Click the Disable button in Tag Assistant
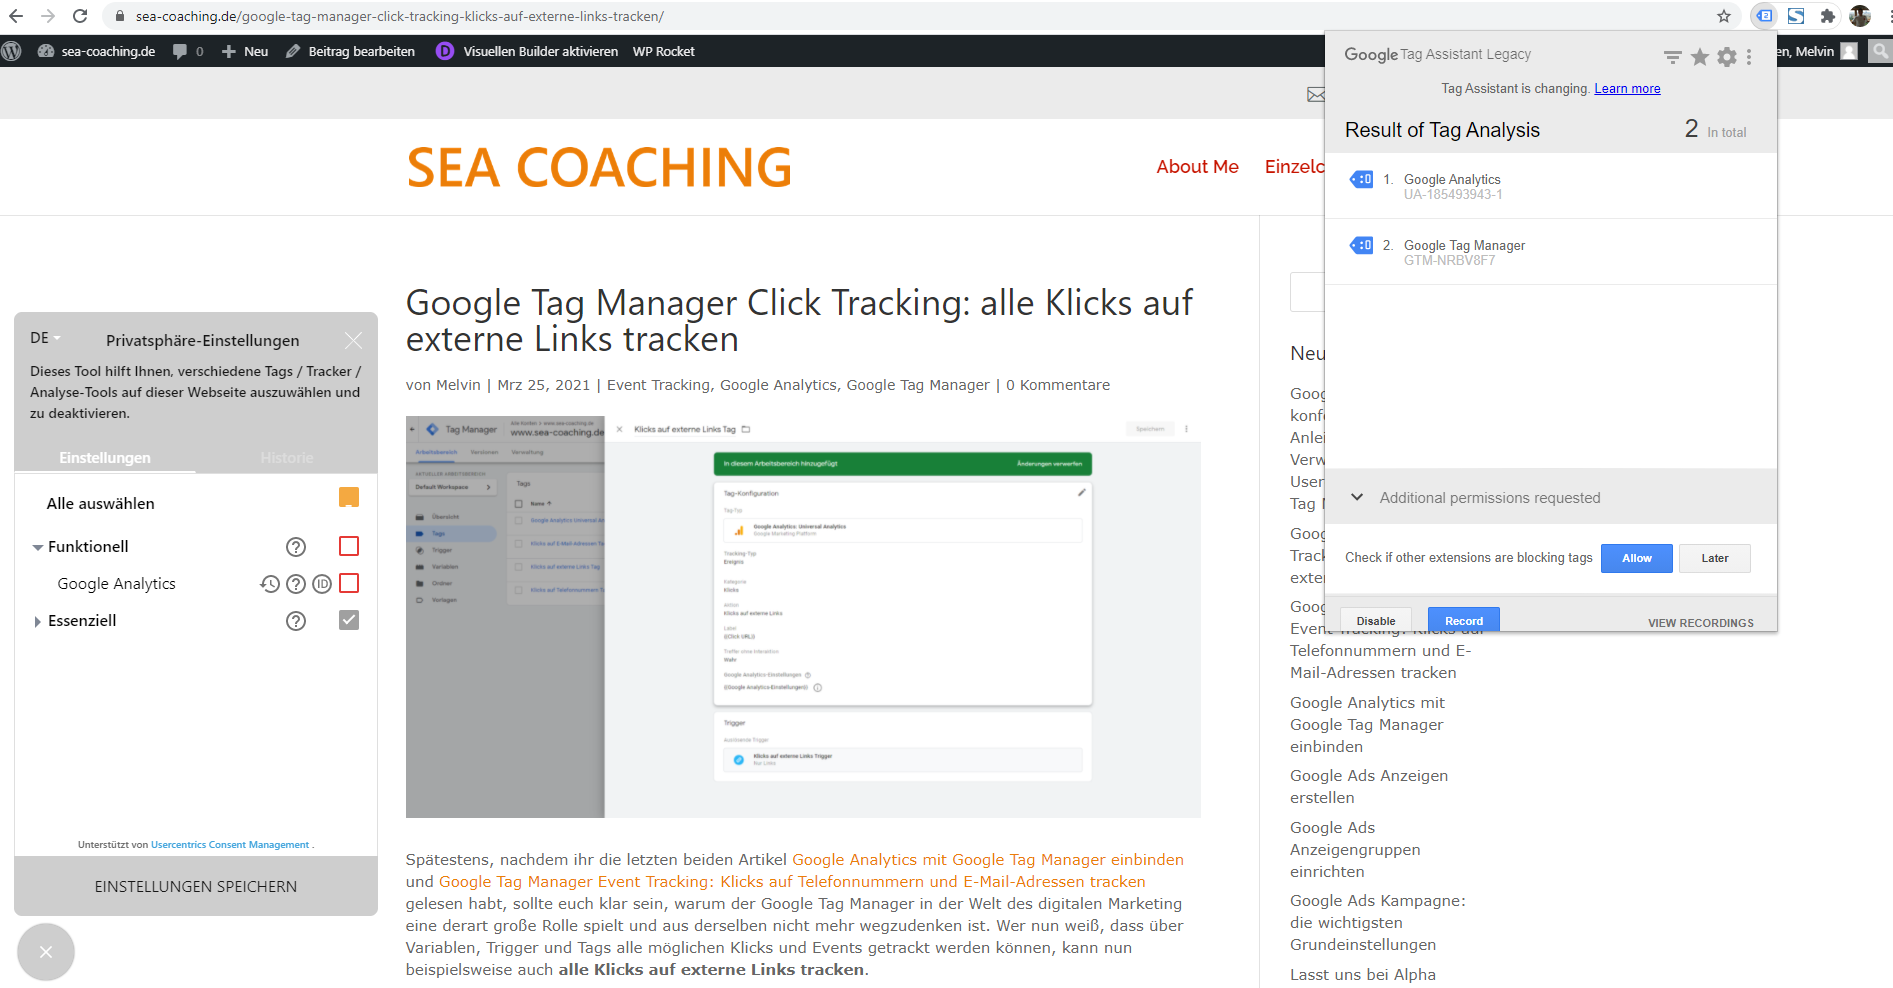 [x=1375, y=620]
